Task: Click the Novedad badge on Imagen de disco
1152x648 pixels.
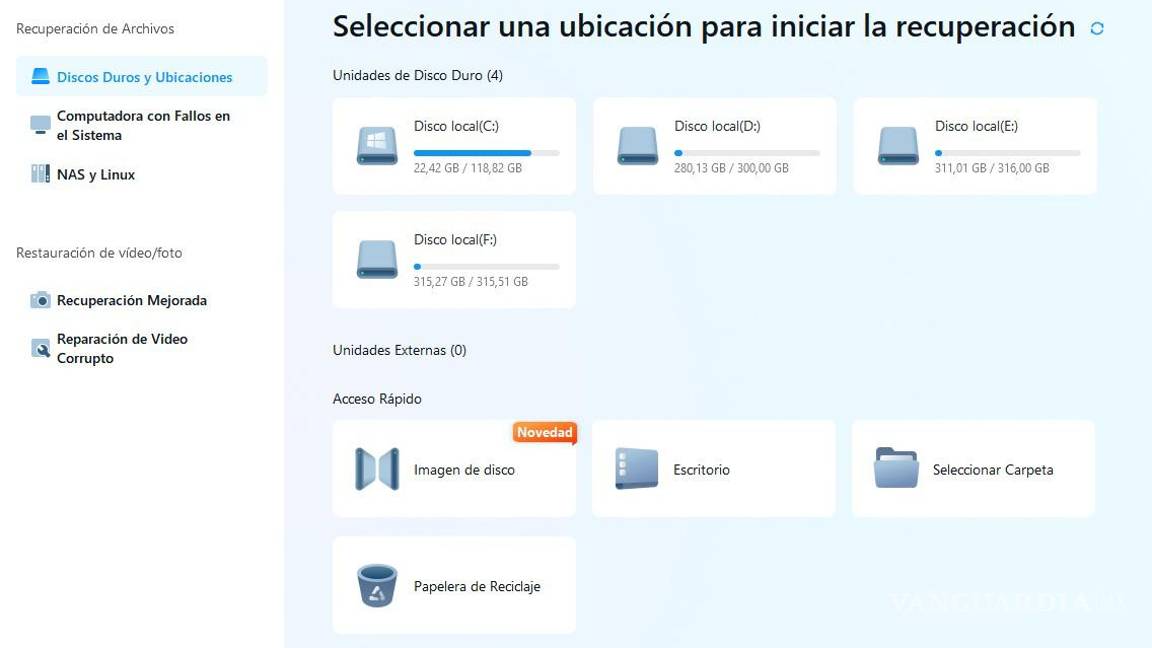Action: click(x=544, y=432)
